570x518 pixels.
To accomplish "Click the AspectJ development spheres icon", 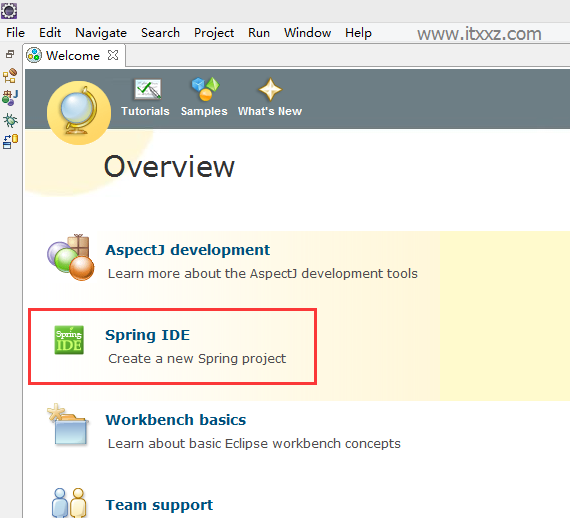I will click(x=71, y=257).
